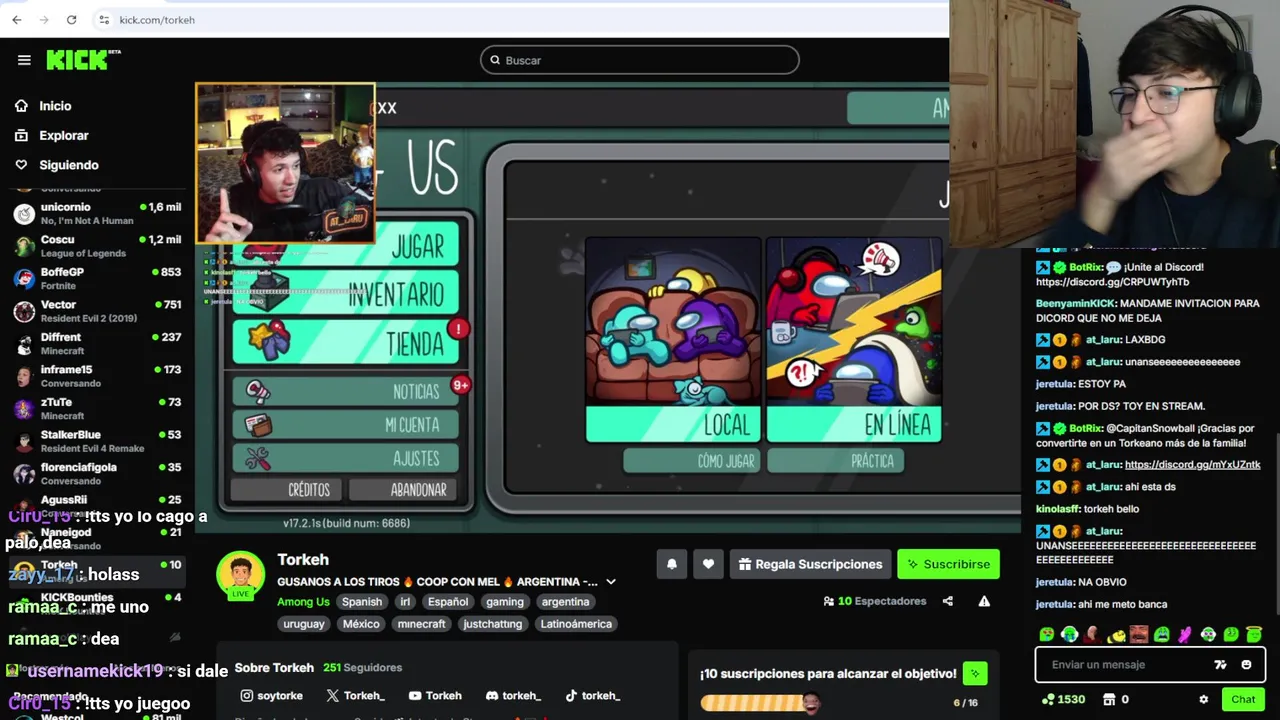Click Regala Suscripciones button
Screen dimensions: 1280x720
(x=810, y=564)
